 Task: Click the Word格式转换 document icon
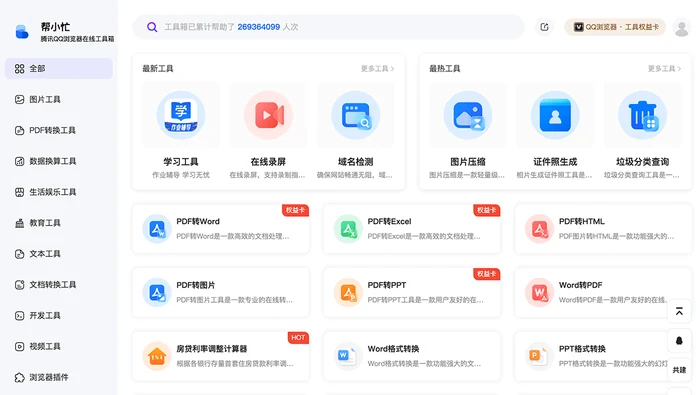(x=348, y=356)
